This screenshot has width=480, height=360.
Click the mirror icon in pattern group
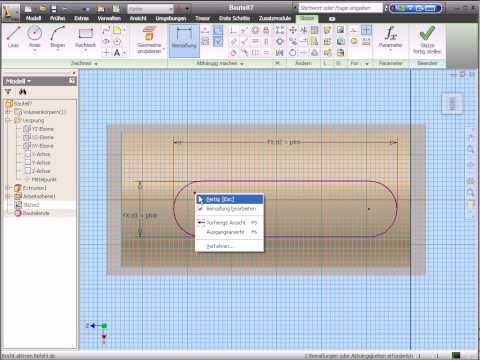(279, 53)
